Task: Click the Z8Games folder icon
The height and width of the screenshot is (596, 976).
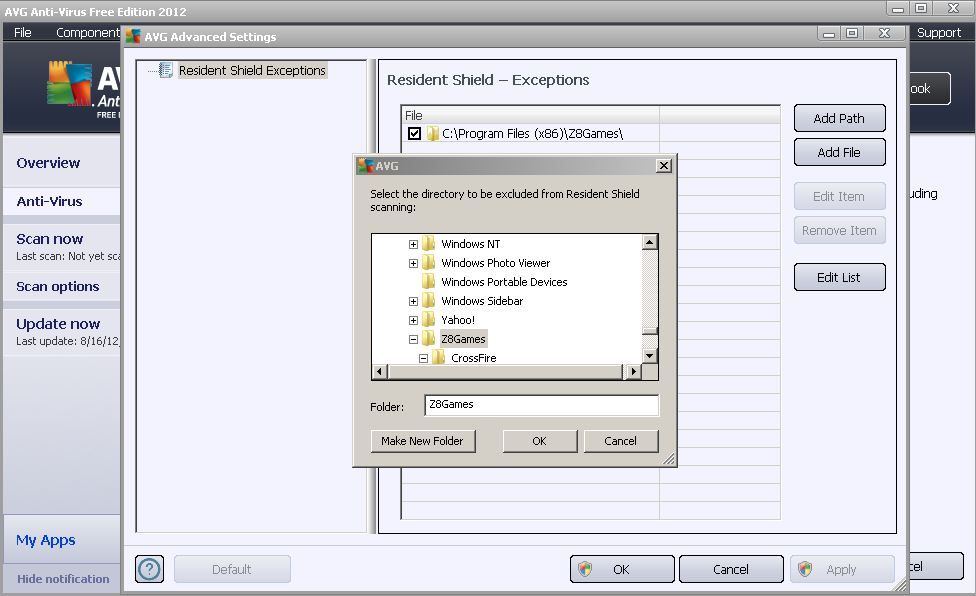Action: 428,338
